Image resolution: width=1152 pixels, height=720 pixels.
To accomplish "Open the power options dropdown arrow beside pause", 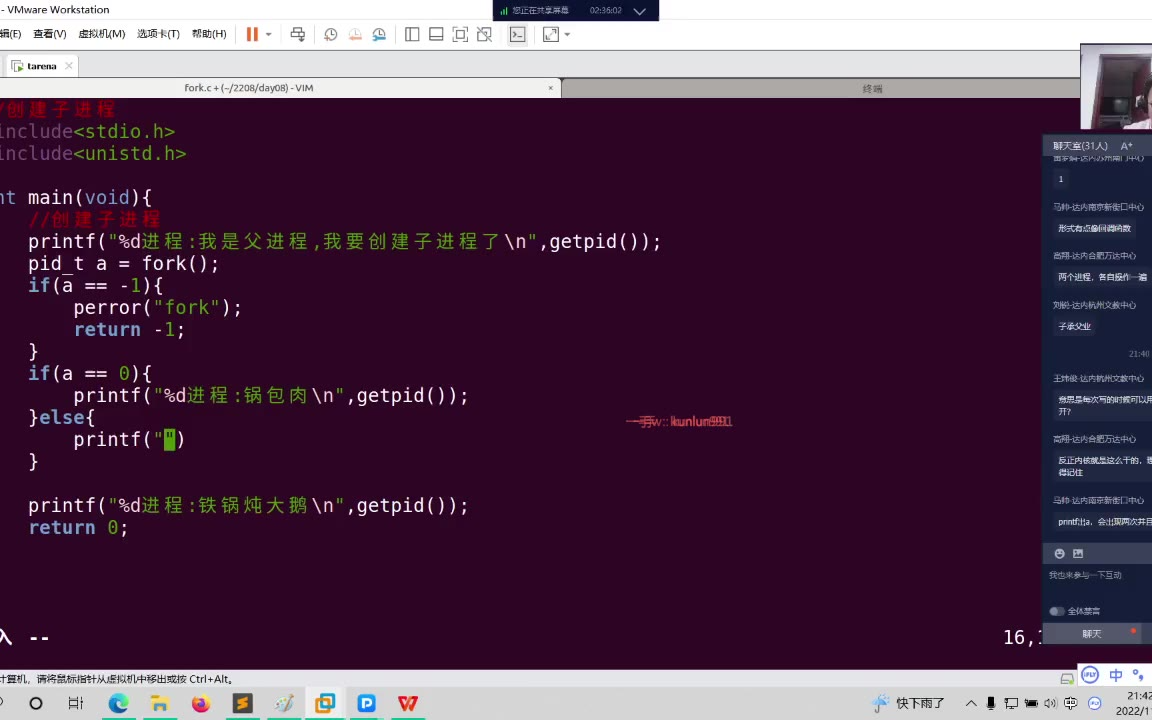I will (268, 35).
